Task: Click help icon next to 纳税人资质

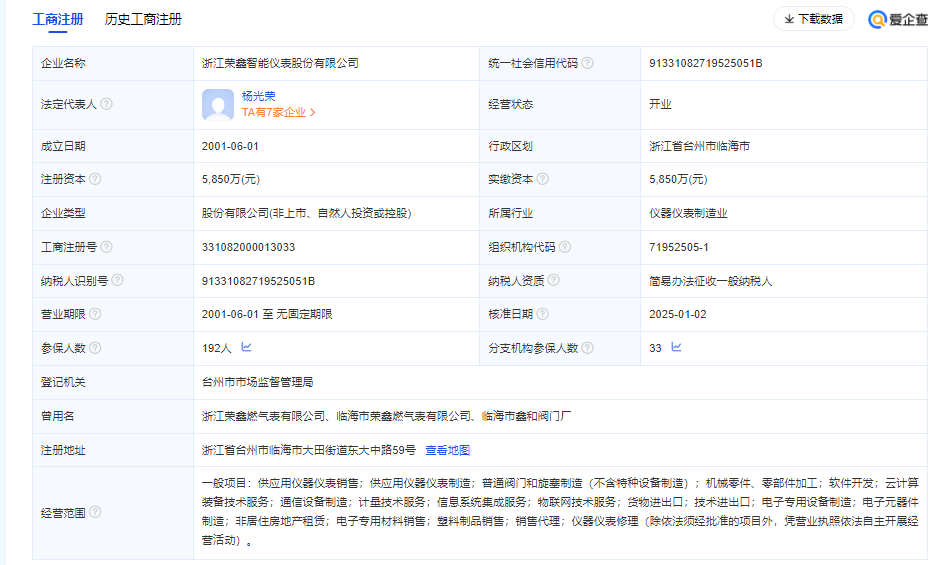Action: [x=553, y=280]
